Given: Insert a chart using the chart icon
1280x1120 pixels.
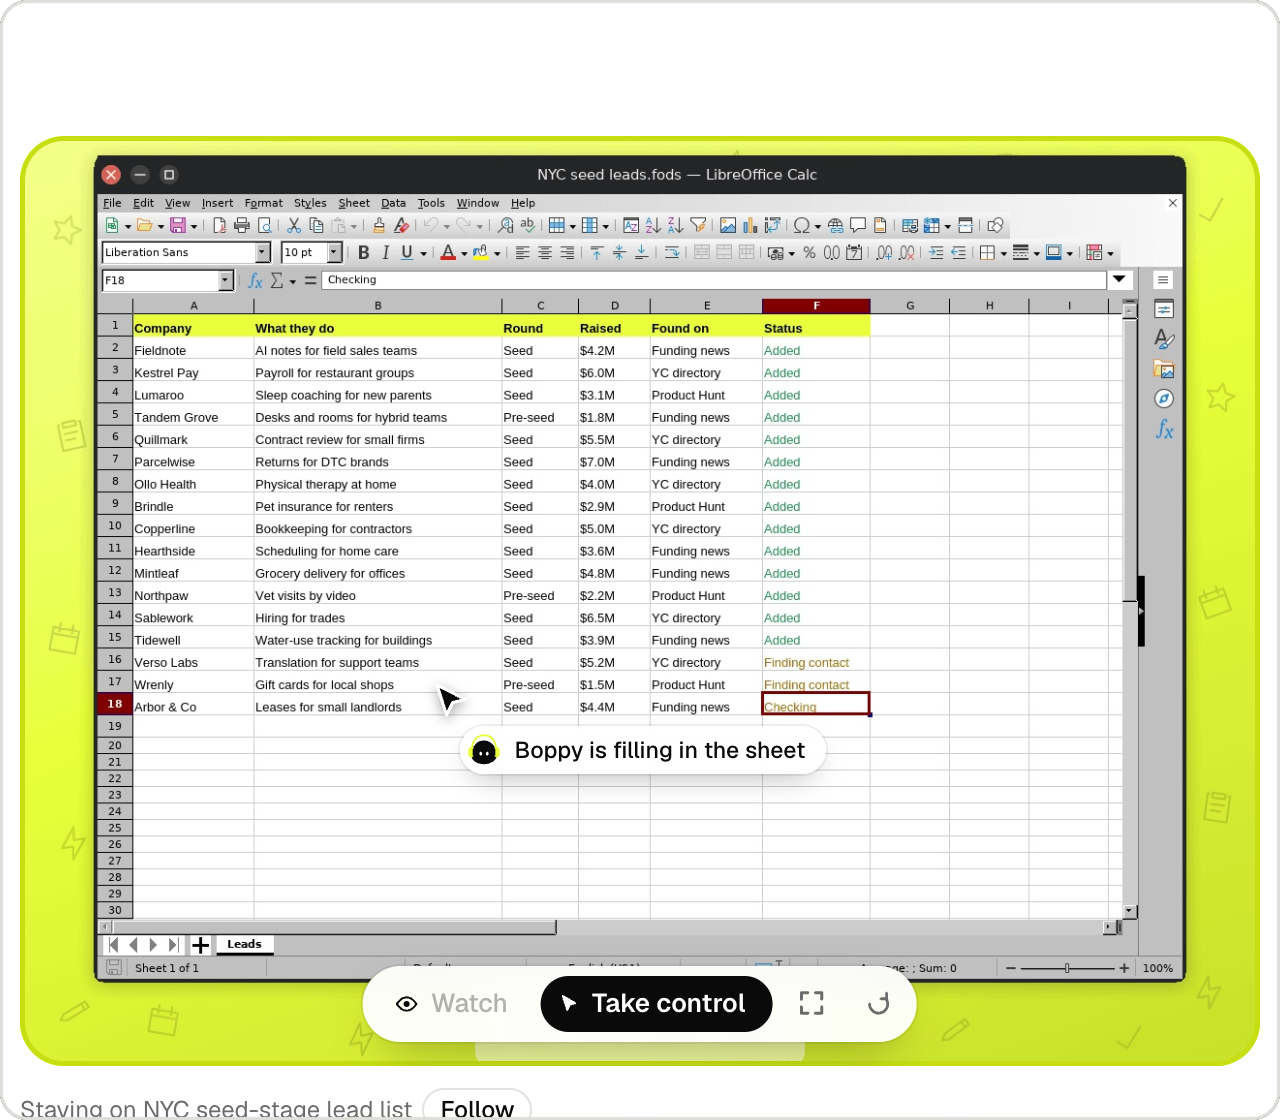Looking at the screenshot, I should coord(750,226).
